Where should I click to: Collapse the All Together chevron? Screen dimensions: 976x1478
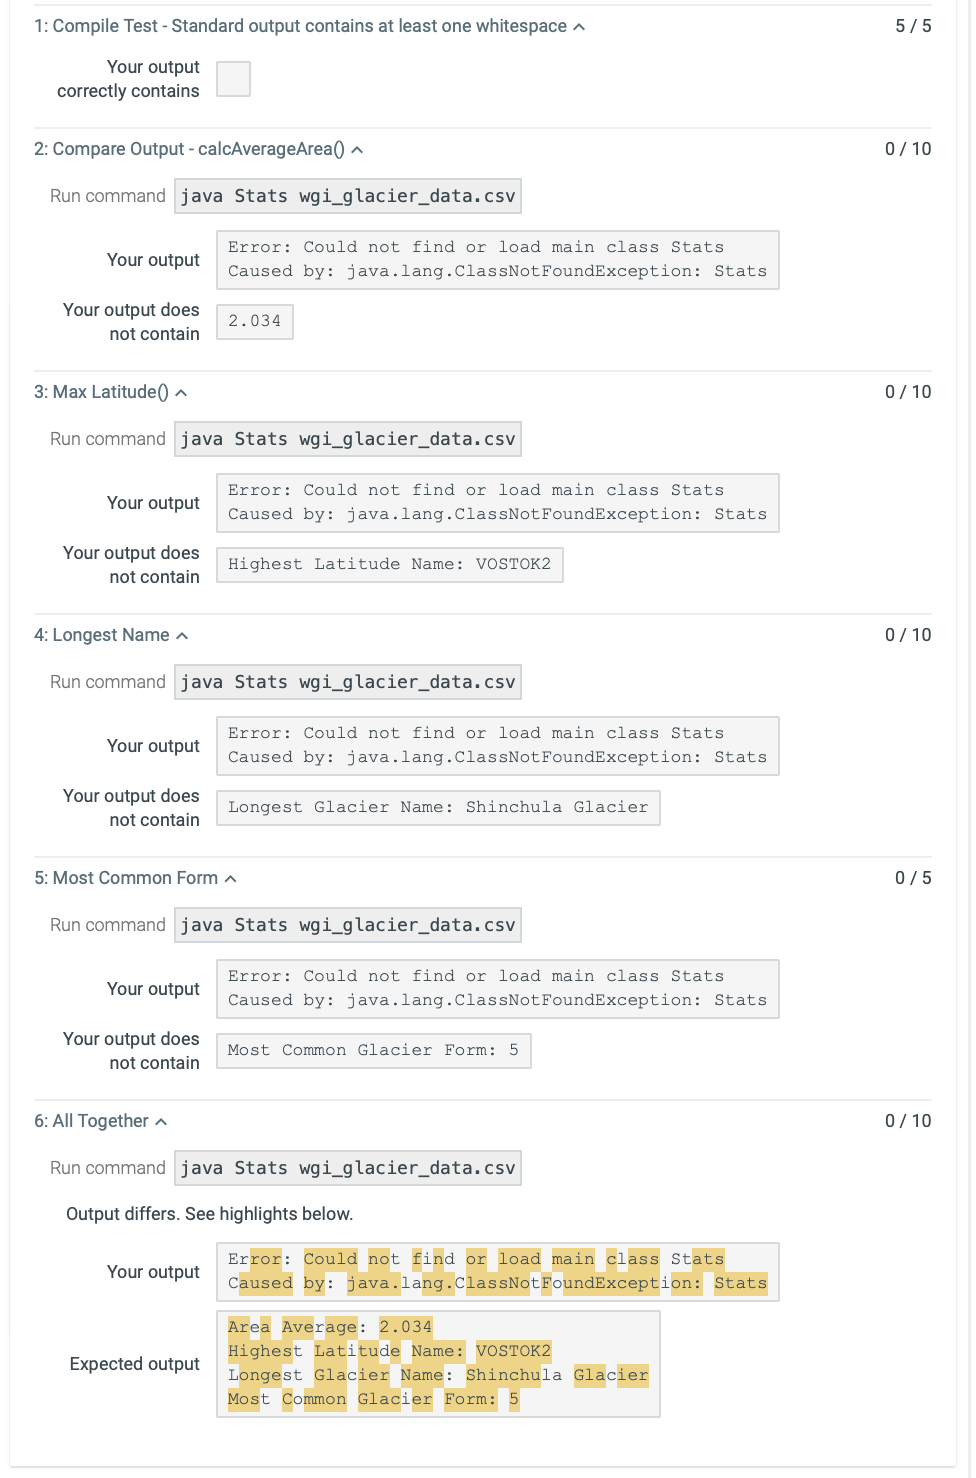coord(161,1122)
